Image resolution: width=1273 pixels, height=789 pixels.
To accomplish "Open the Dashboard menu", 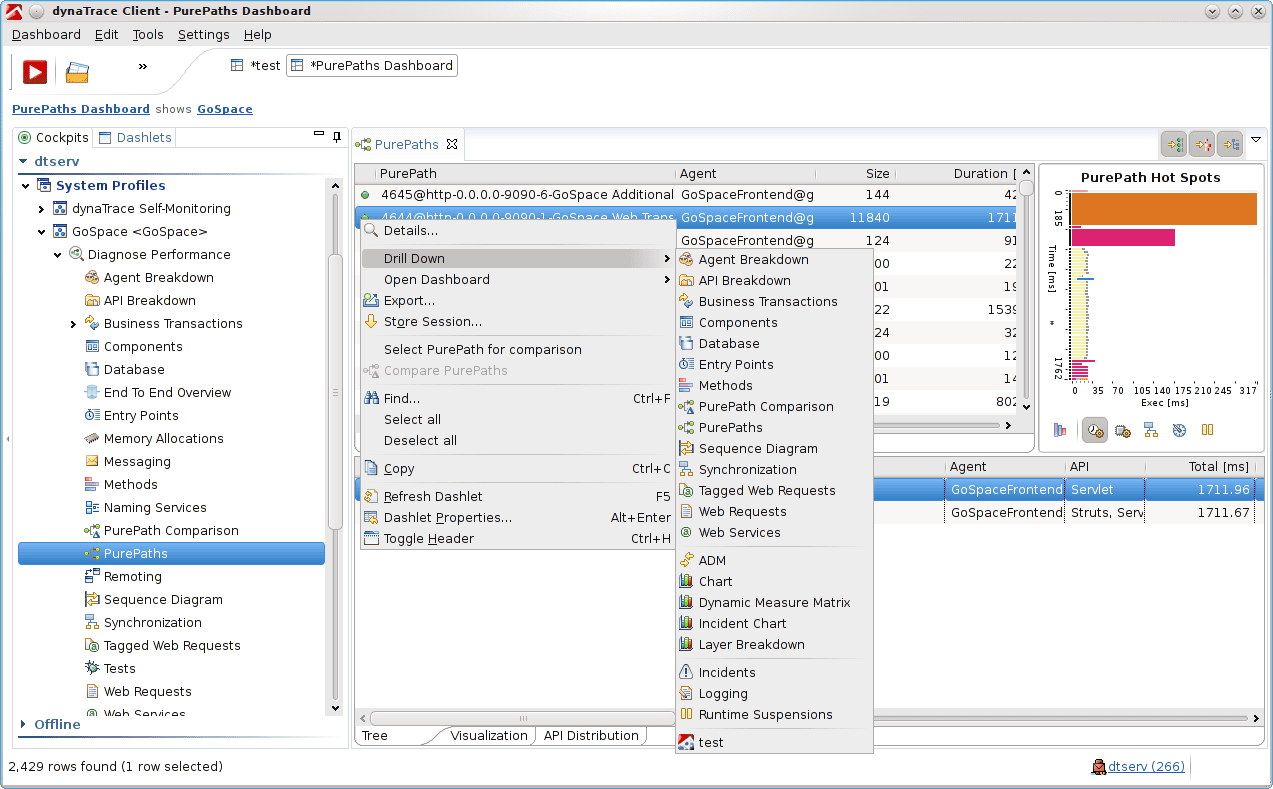I will click(46, 34).
